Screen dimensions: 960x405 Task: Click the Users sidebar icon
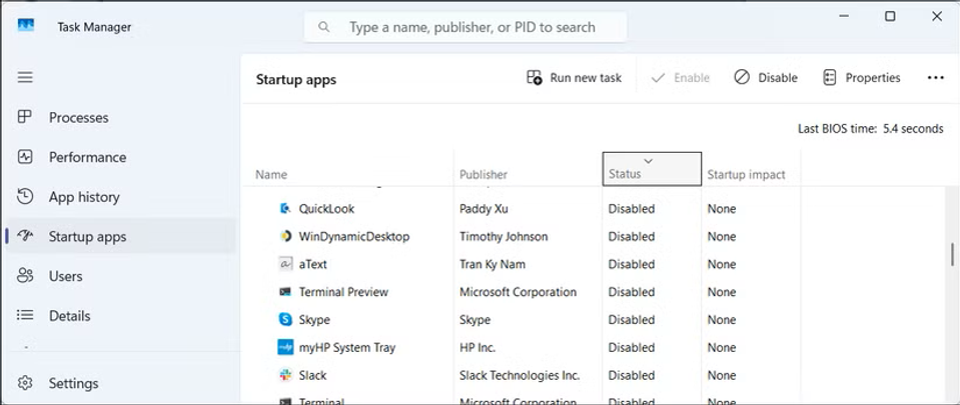(x=24, y=276)
